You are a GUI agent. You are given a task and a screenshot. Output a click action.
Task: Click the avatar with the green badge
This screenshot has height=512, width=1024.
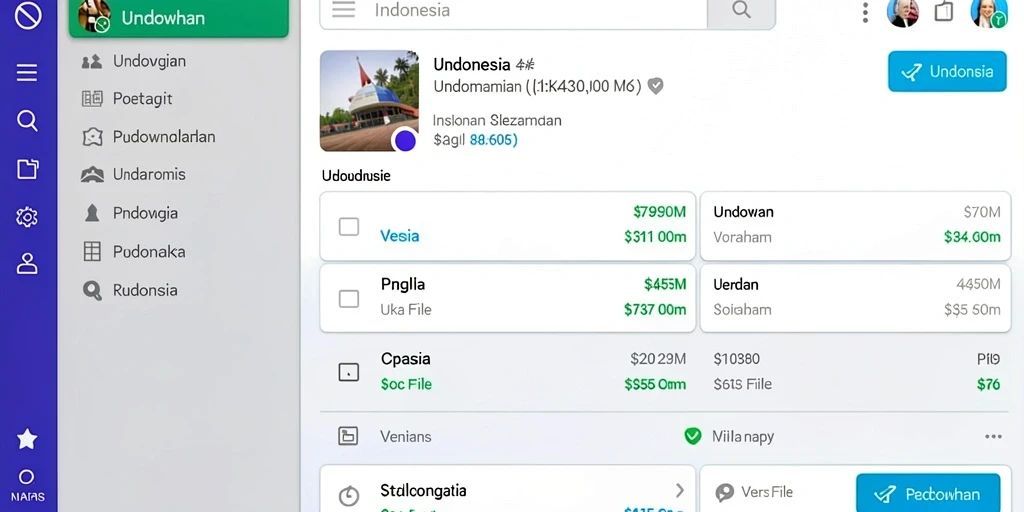click(x=988, y=13)
